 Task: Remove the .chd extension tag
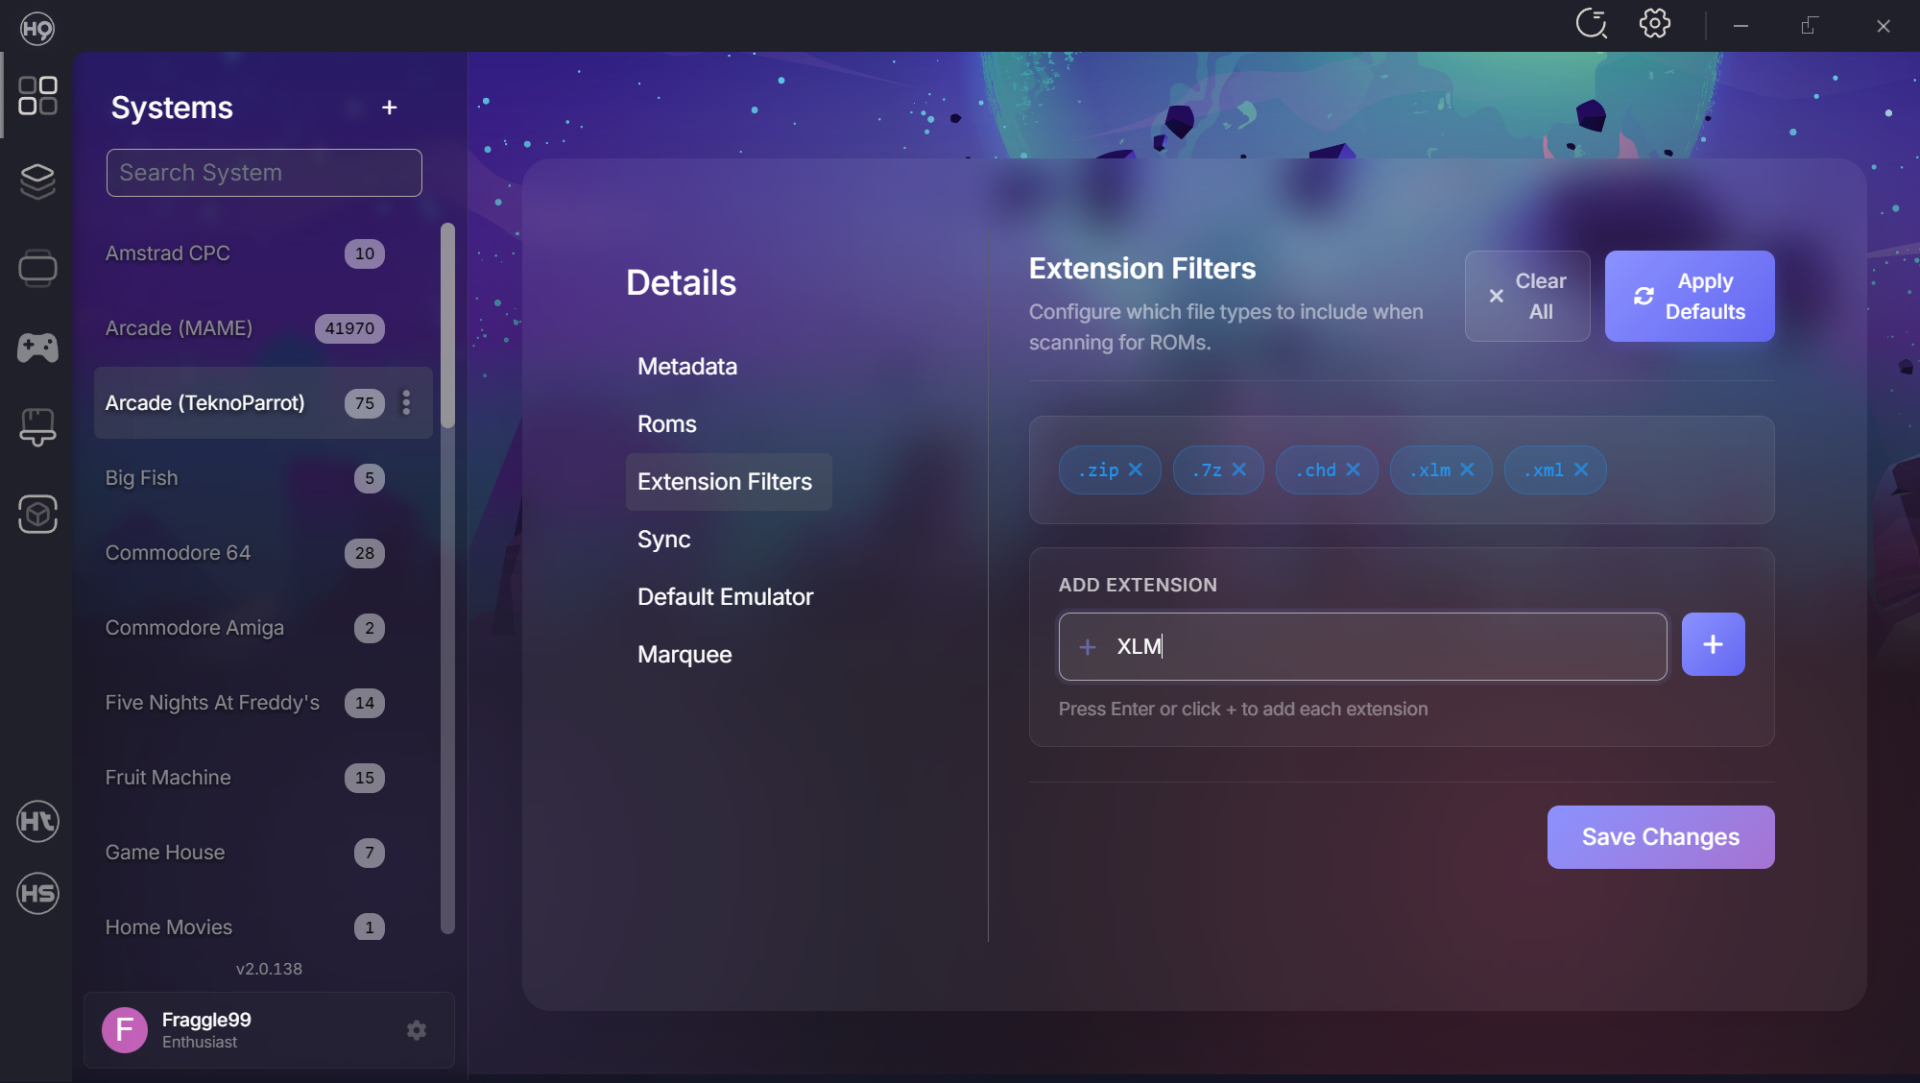click(x=1354, y=470)
